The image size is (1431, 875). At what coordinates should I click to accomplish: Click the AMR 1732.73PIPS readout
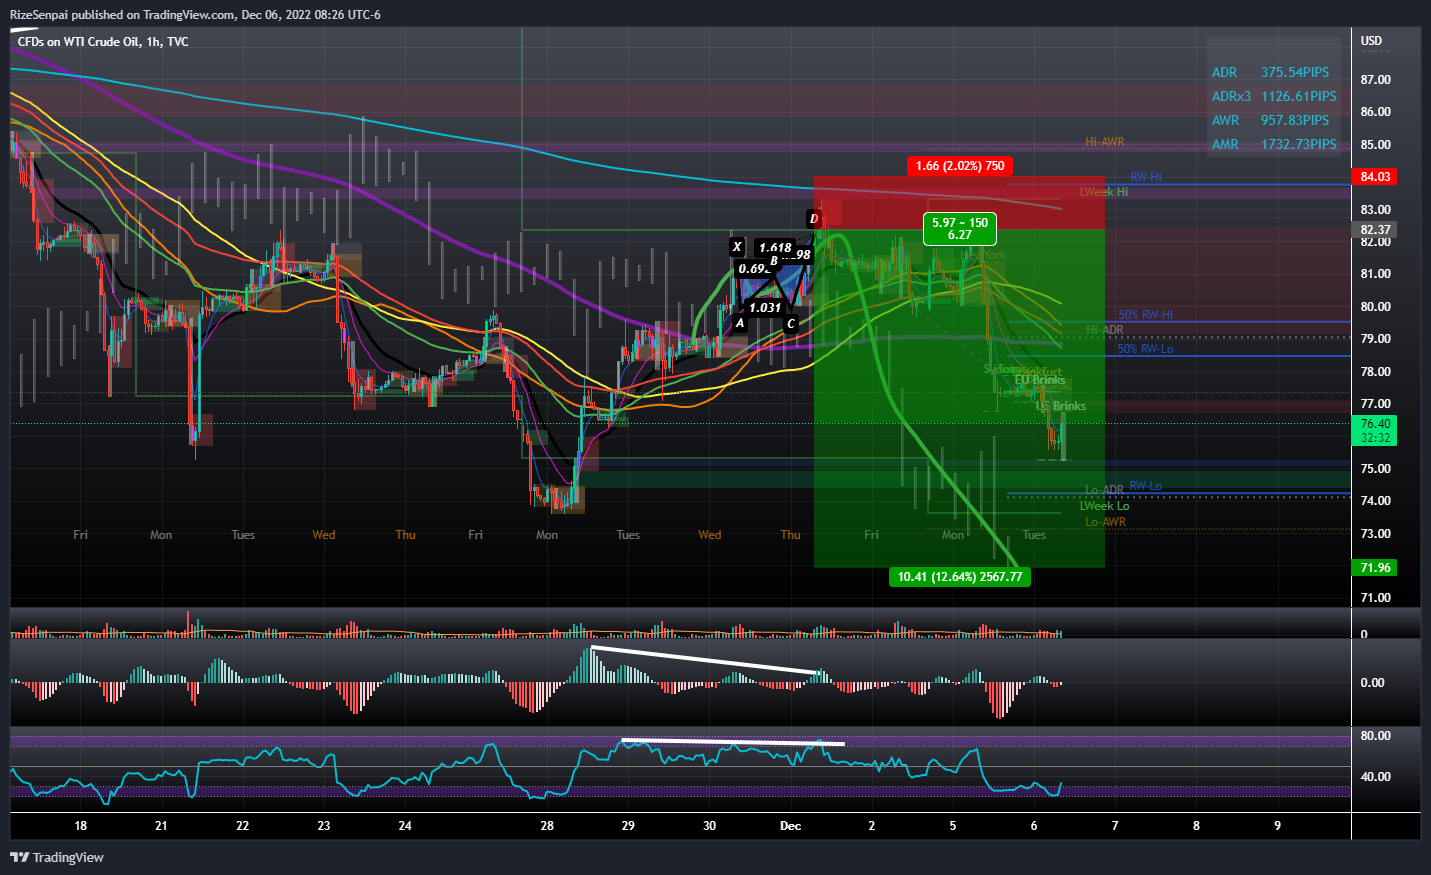tap(1274, 144)
